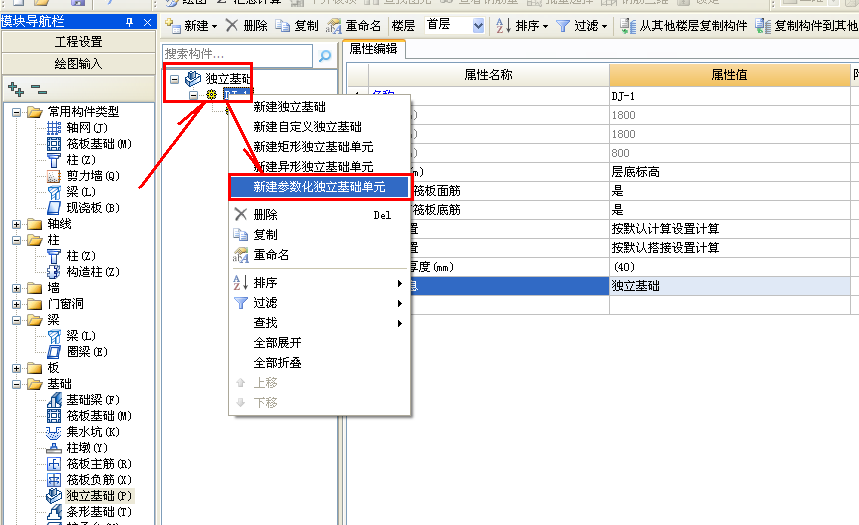
Task: Click the 复制 toolbar button
Action: 297,26
